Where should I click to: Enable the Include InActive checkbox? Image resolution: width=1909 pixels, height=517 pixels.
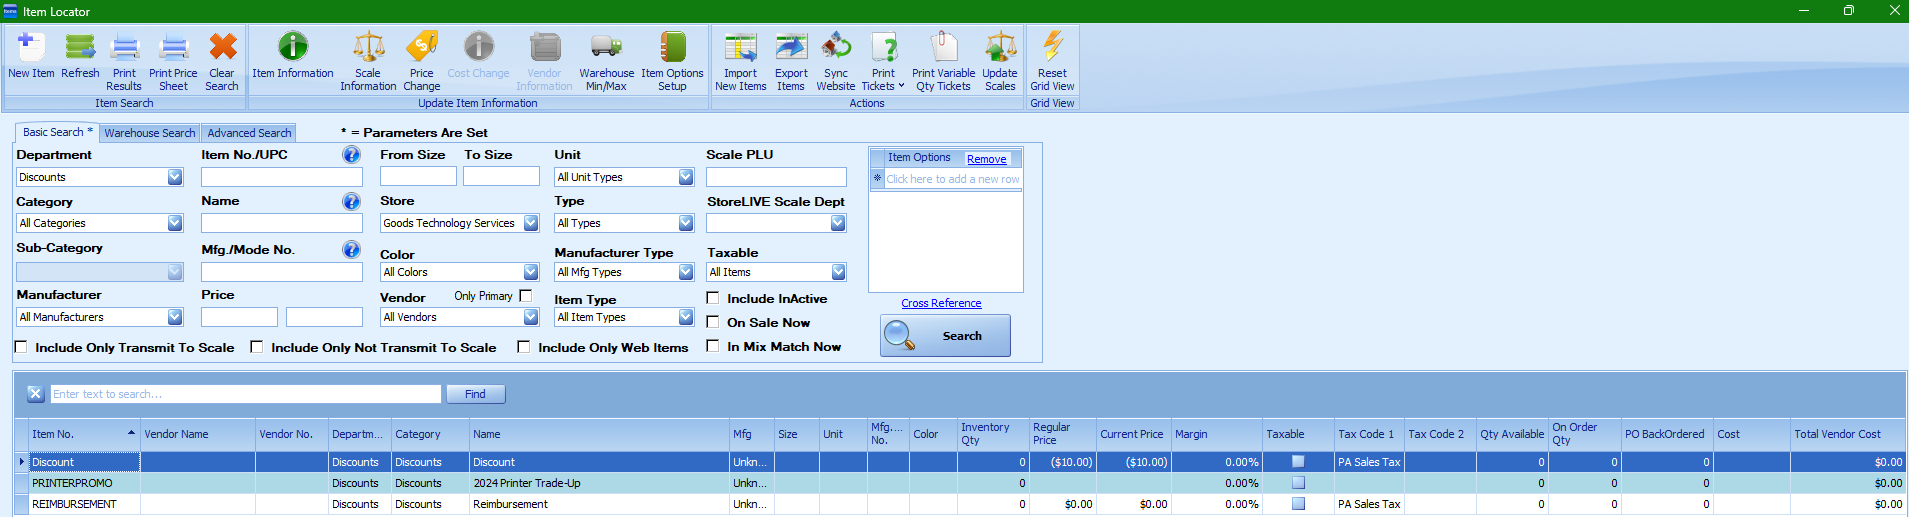713,298
